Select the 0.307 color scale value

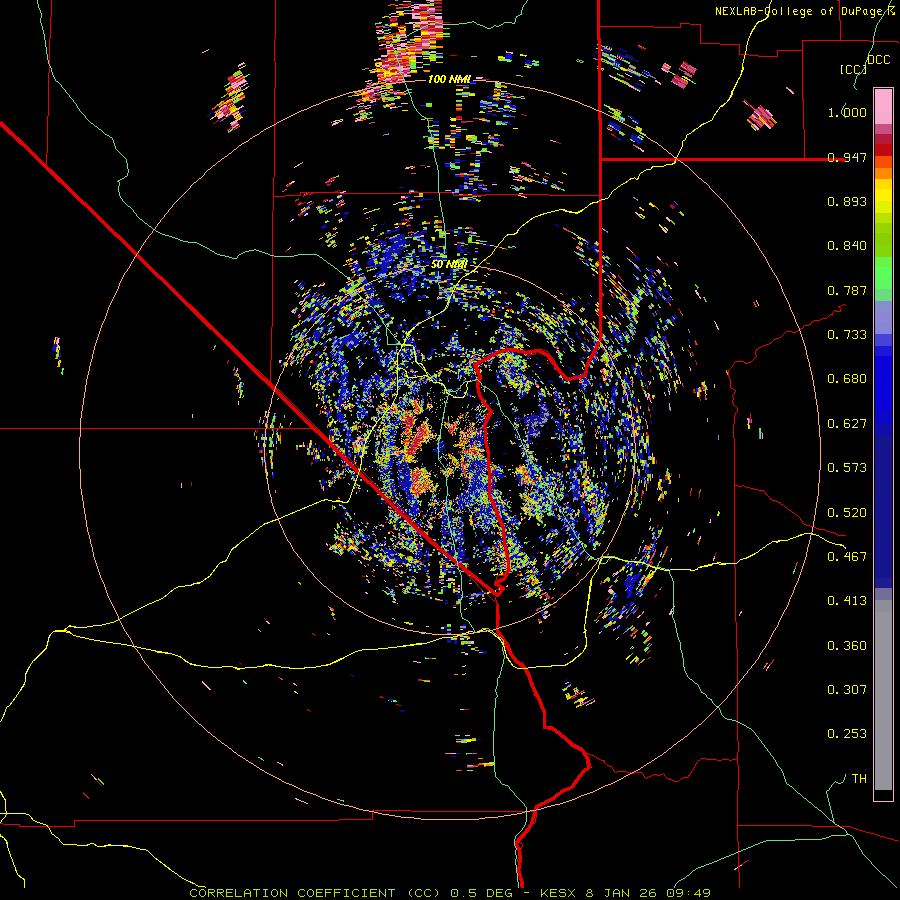point(847,690)
